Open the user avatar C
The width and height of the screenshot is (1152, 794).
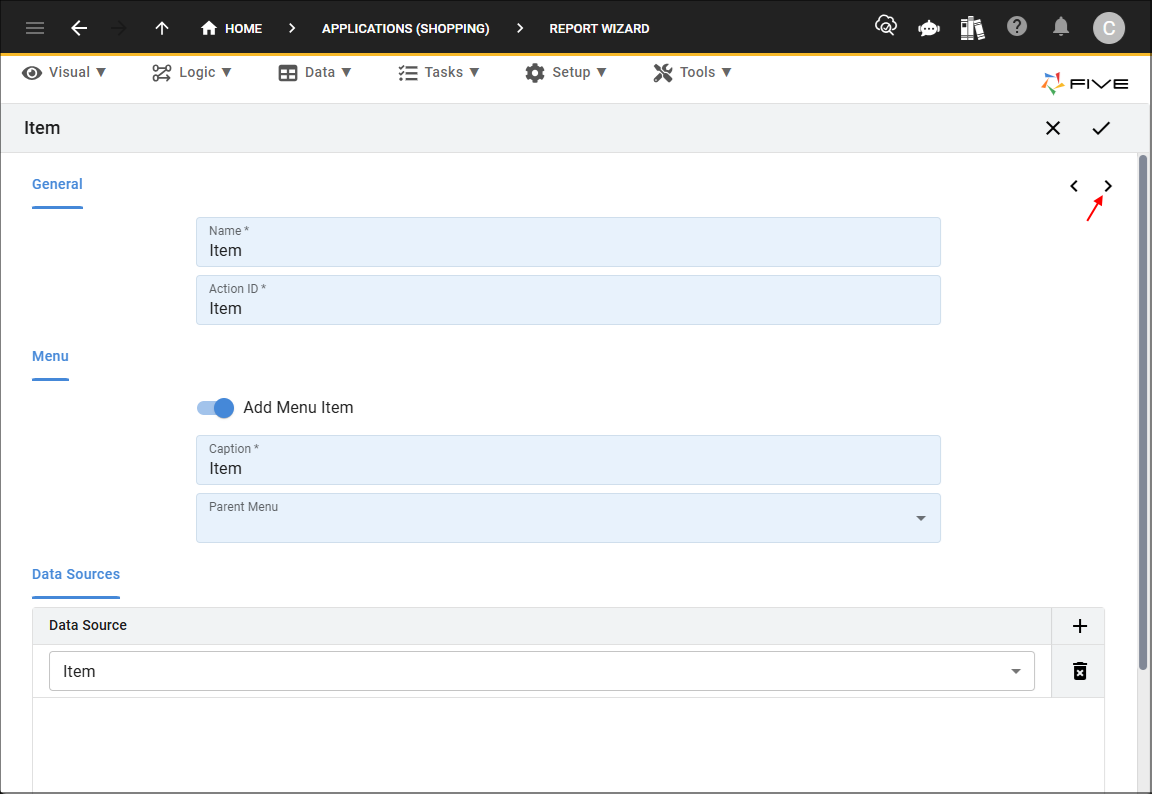[x=1109, y=28]
